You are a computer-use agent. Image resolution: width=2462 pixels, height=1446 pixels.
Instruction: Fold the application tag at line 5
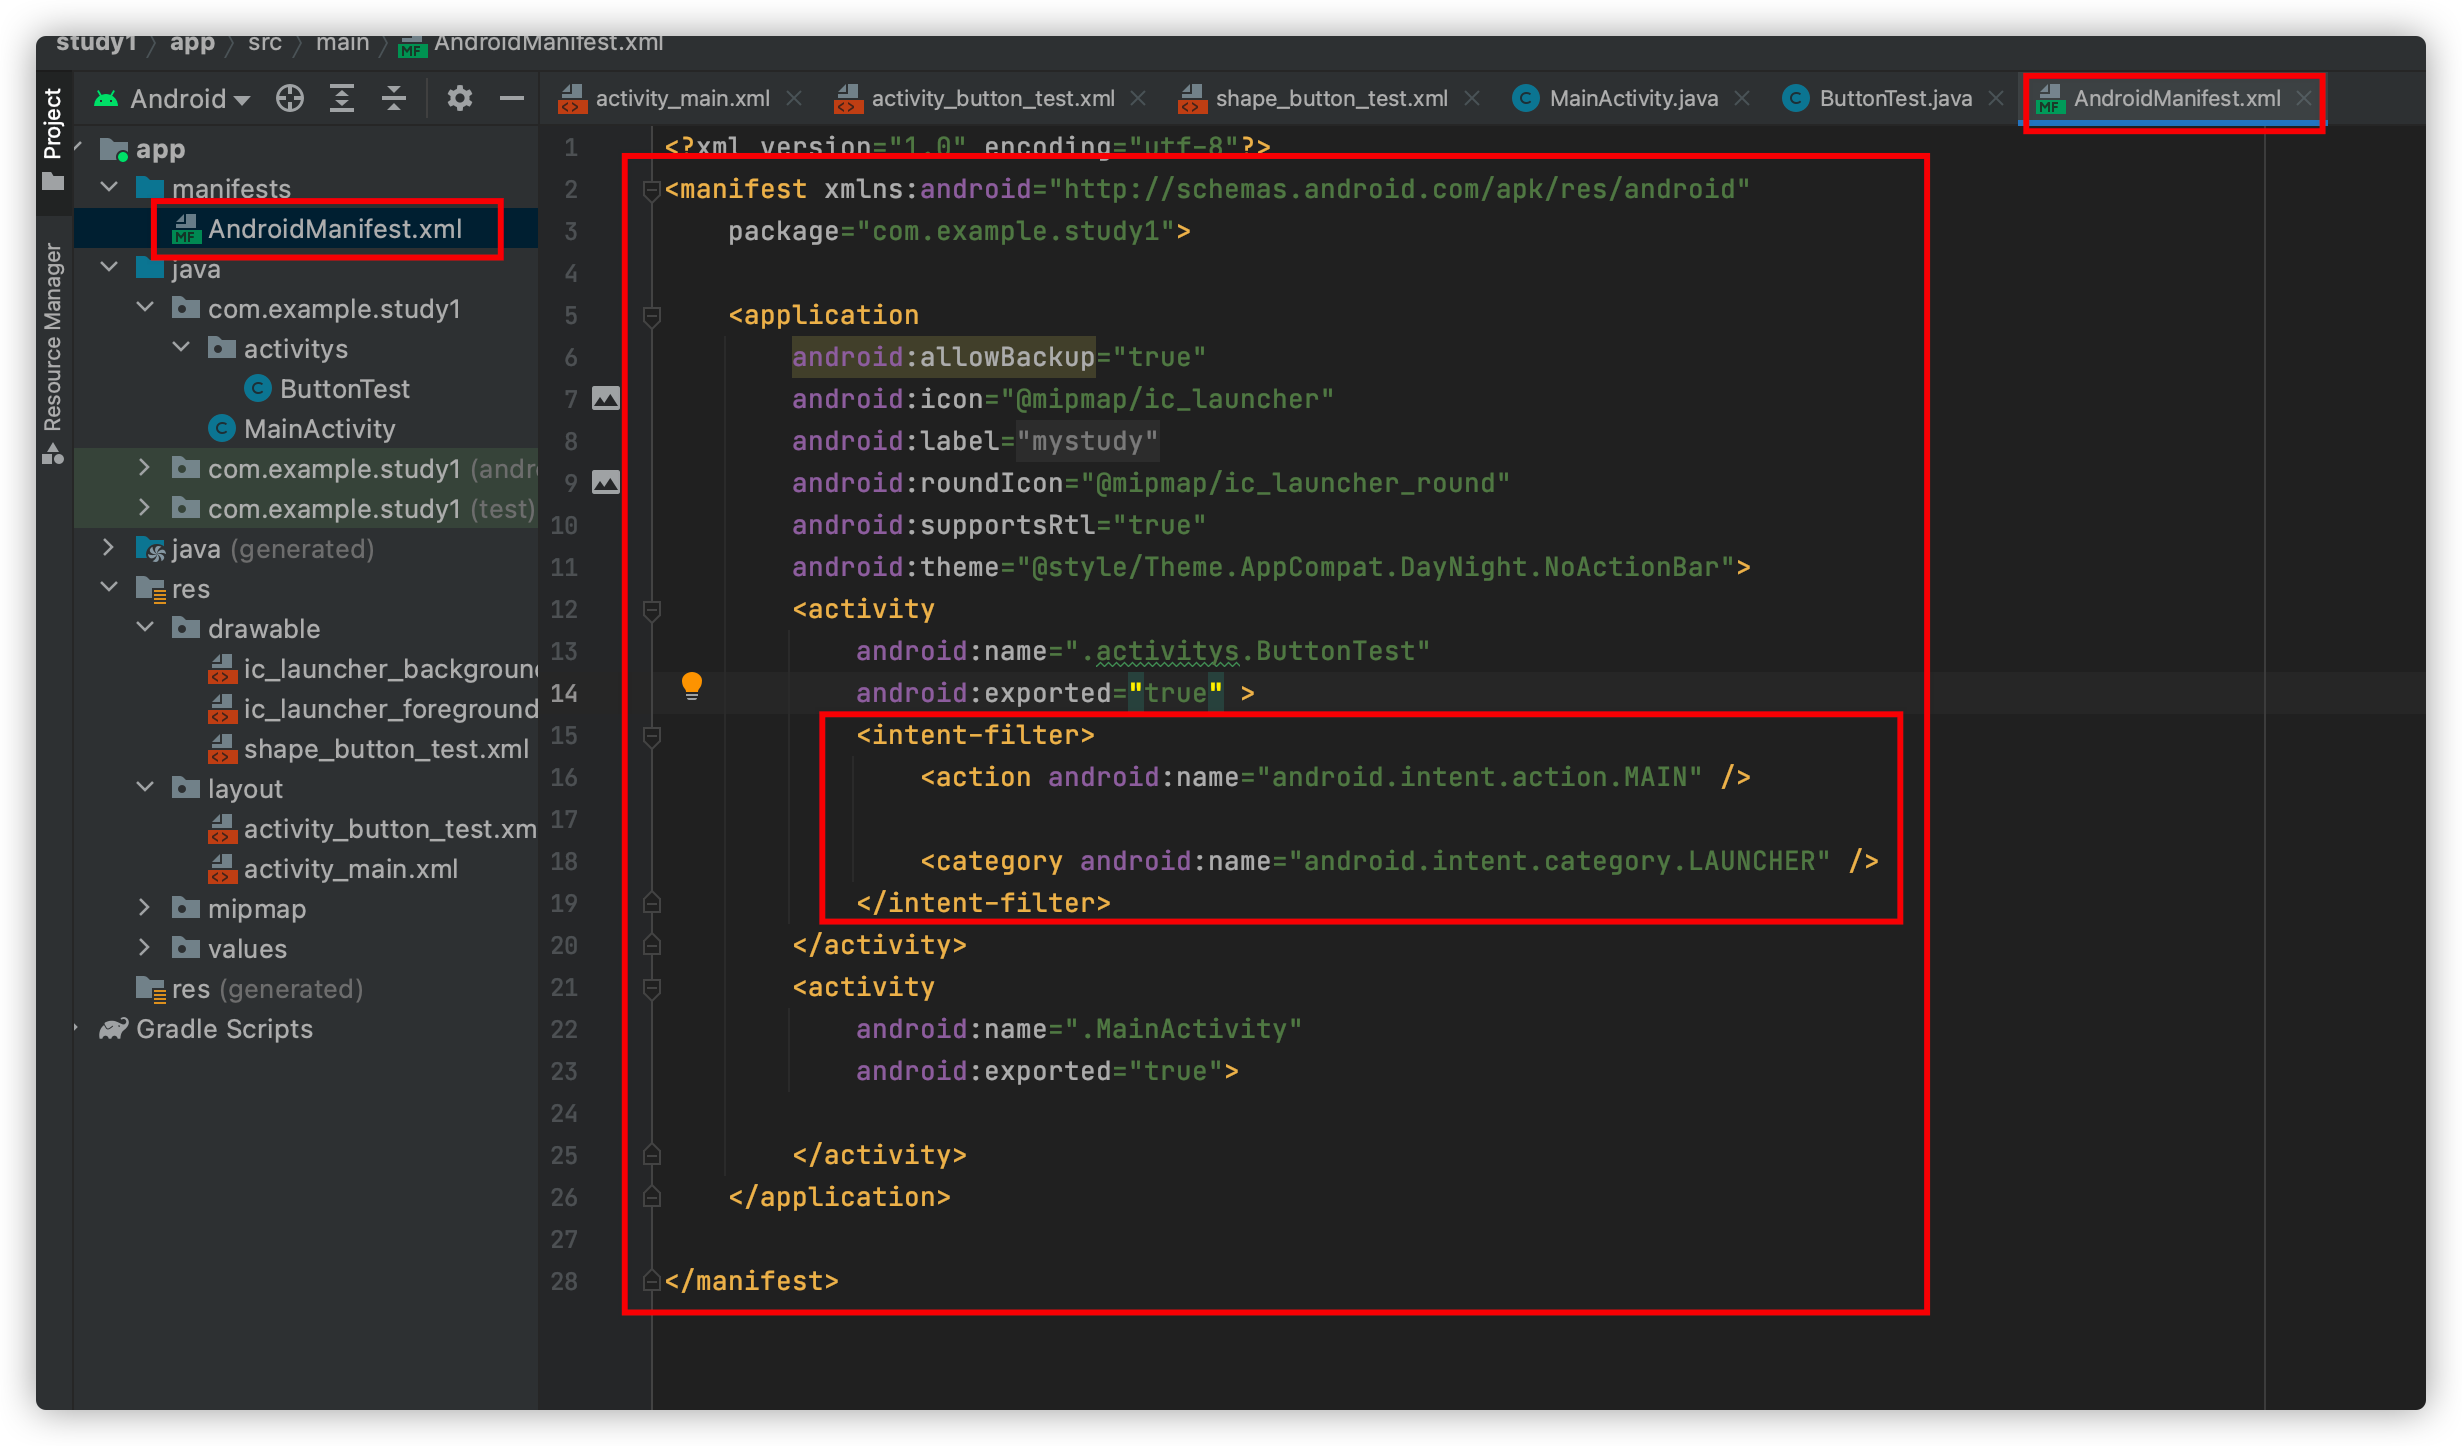point(652,316)
